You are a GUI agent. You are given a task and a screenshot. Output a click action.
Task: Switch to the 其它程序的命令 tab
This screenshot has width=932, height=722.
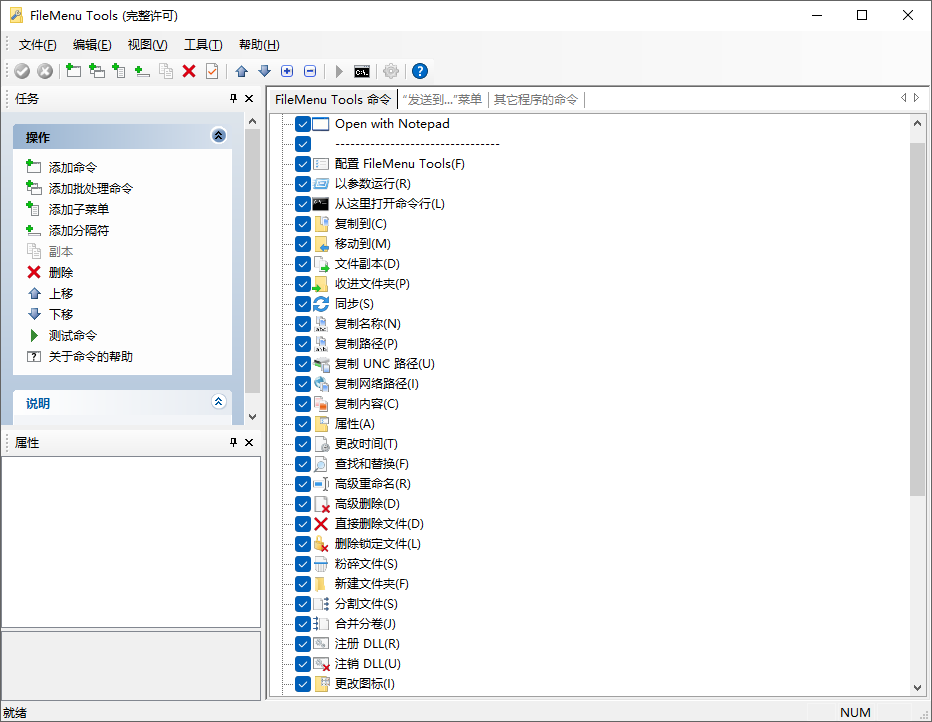[x=538, y=99]
